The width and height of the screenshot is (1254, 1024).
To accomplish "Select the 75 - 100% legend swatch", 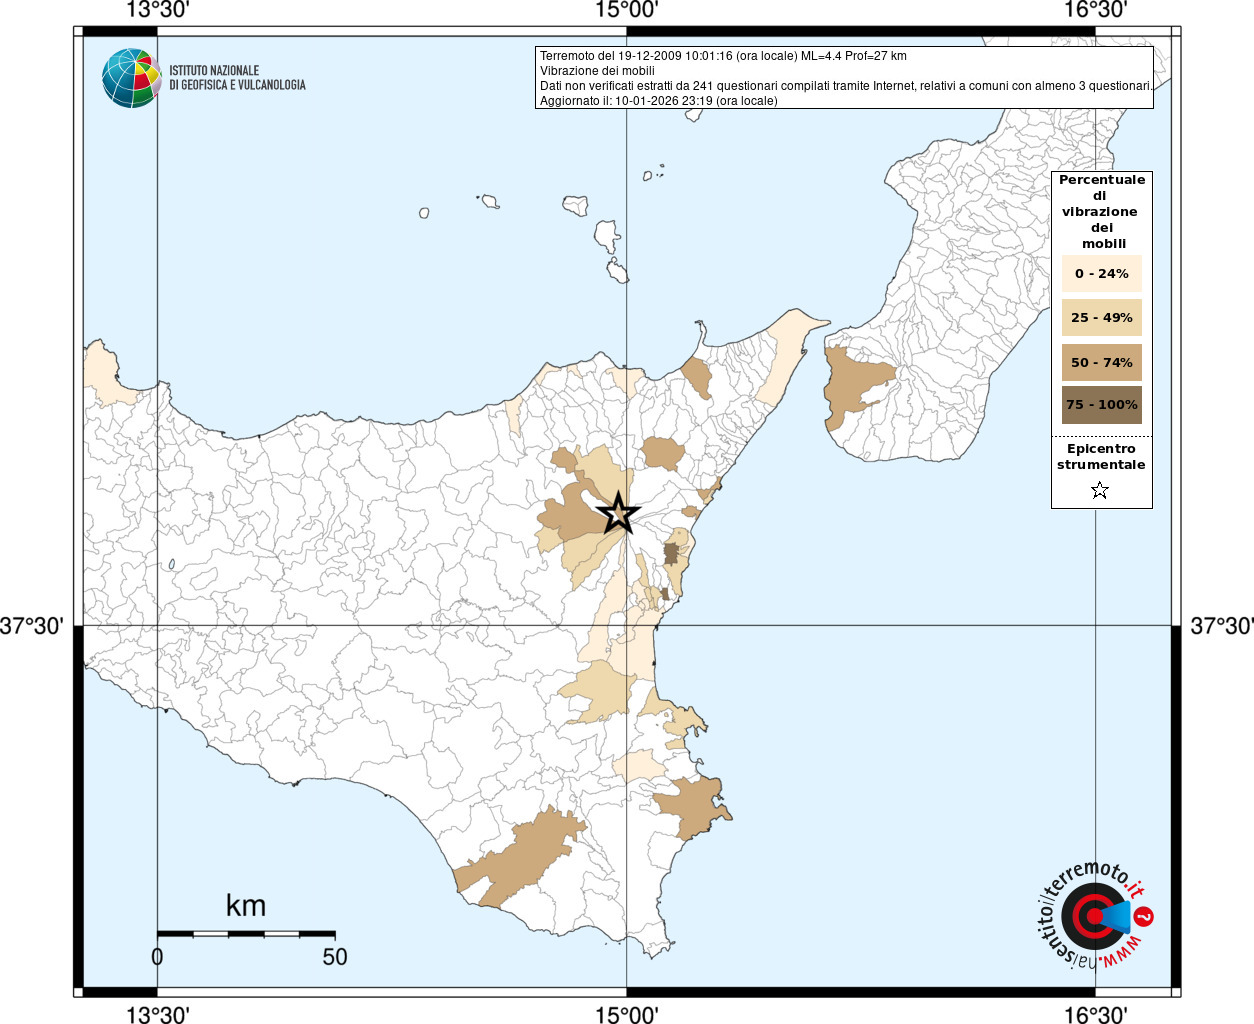I will click(1101, 405).
